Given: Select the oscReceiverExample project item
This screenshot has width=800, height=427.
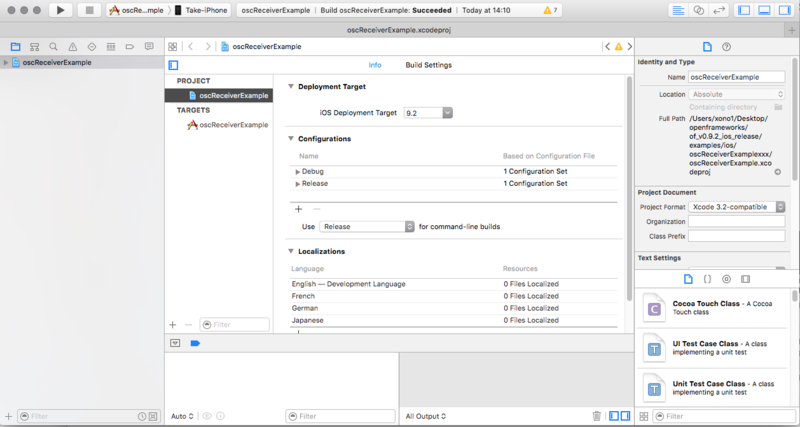Looking at the screenshot, I should pyautogui.click(x=219, y=95).
